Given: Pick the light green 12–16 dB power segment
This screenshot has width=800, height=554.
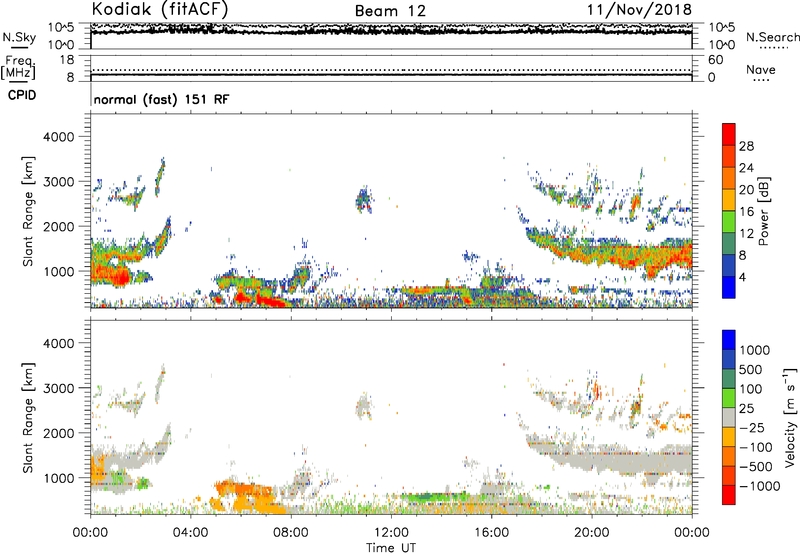Looking at the screenshot, I should 729,223.
